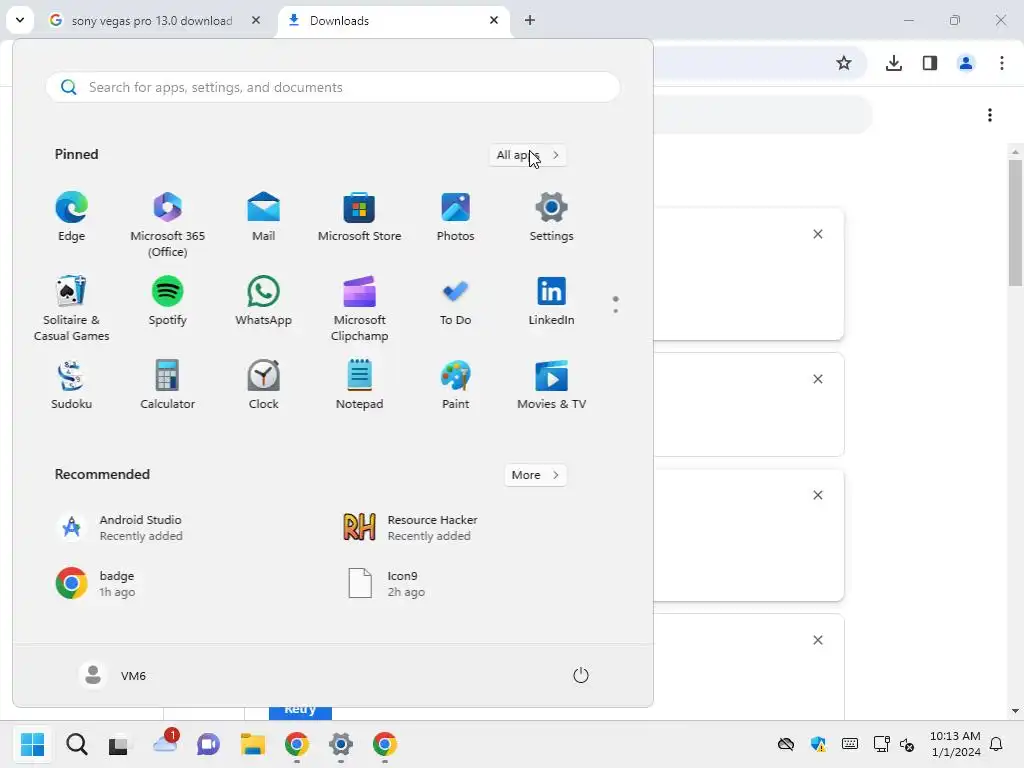Open the Clock app
This screenshot has width=1024, height=768.
[x=263, y=385]
